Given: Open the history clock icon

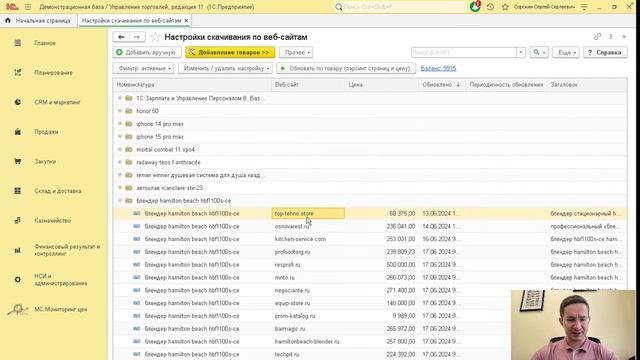Looking at the screenshot, I should pyautogui.click(x=490, y=7).
